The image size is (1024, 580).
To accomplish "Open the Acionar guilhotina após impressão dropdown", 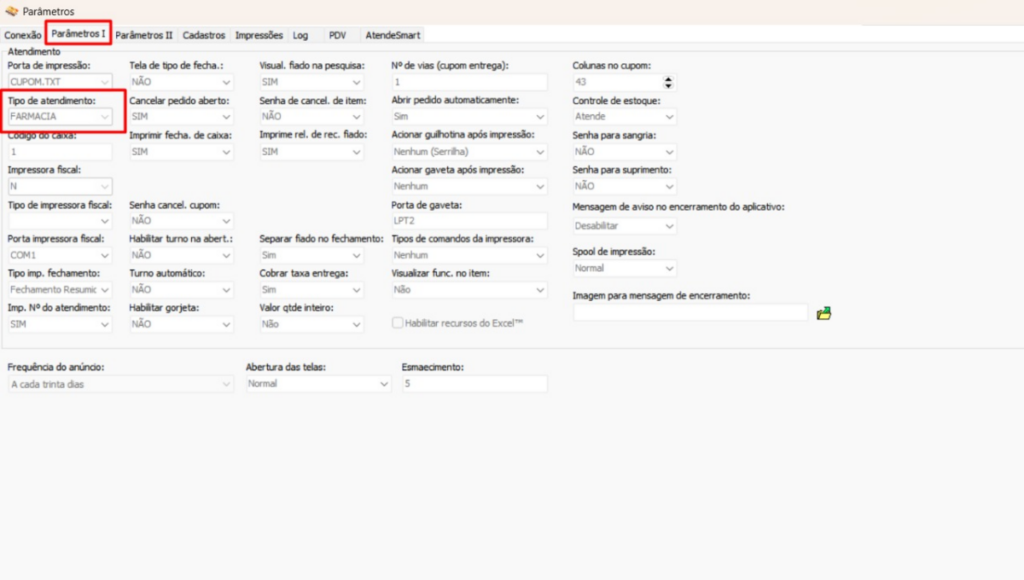I will pyautogui.click(x=540, y=152).
